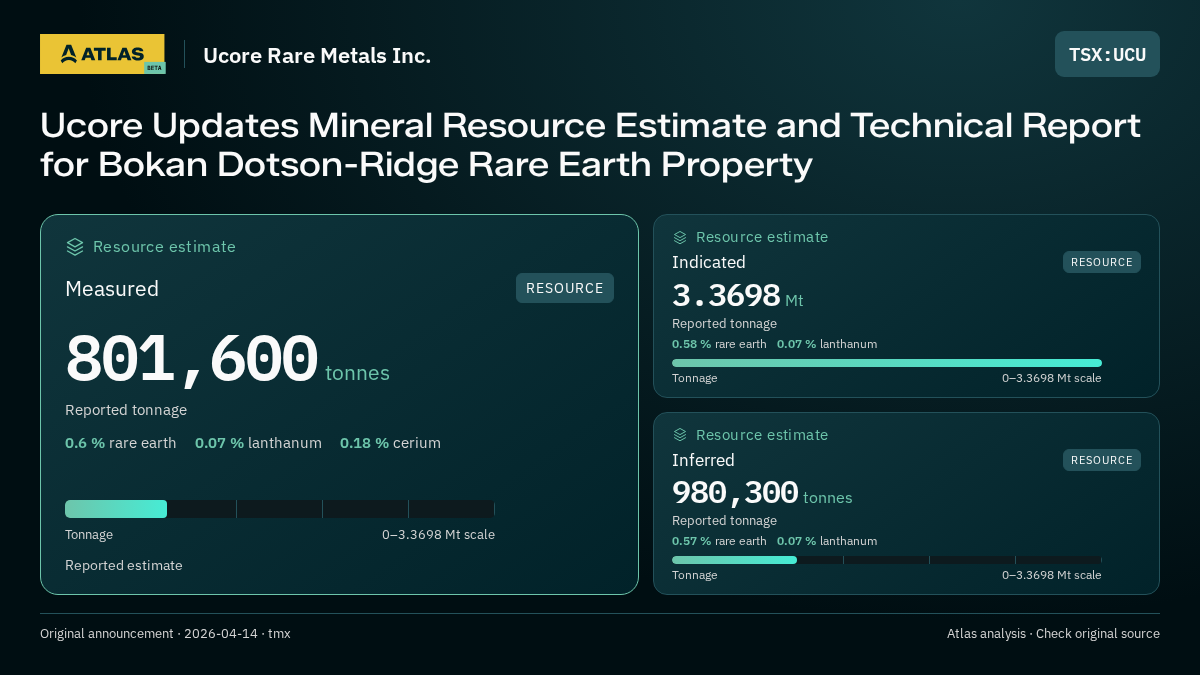Click Tonnage label under Inferred bar

coord(694,575)
